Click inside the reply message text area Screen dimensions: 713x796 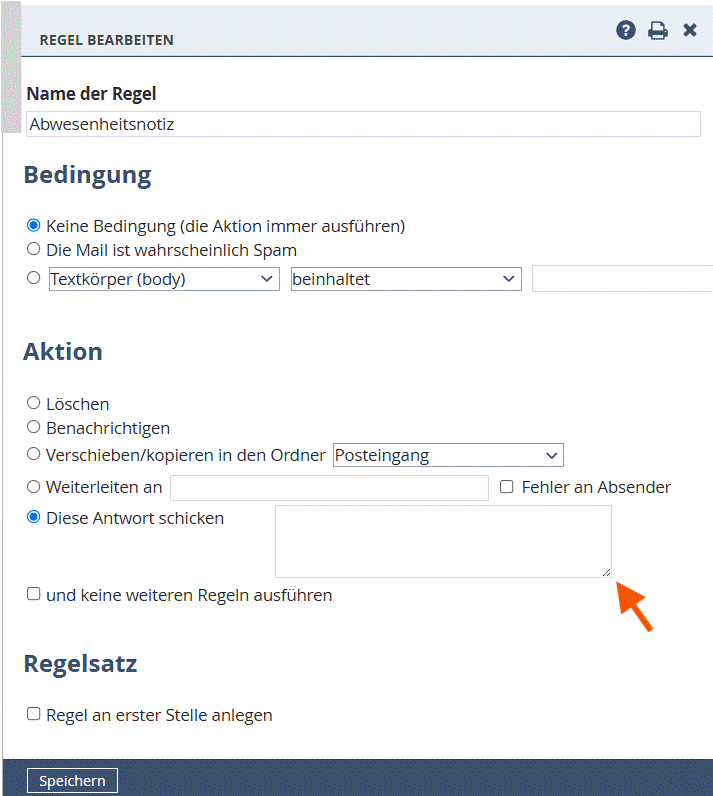[443, 541]
